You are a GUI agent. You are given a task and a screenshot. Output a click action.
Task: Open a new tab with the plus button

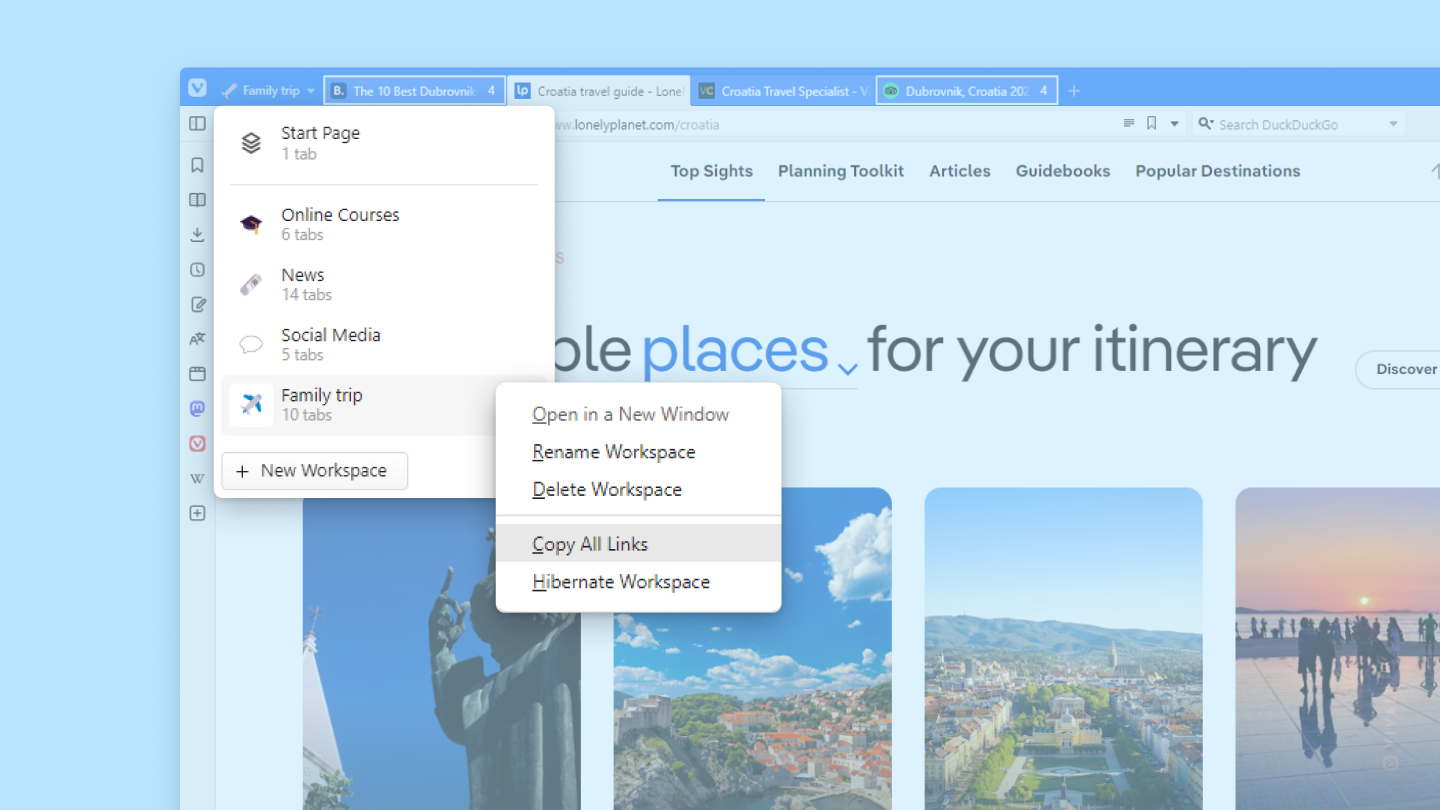pyautogui.click(x=1074, y=91)
